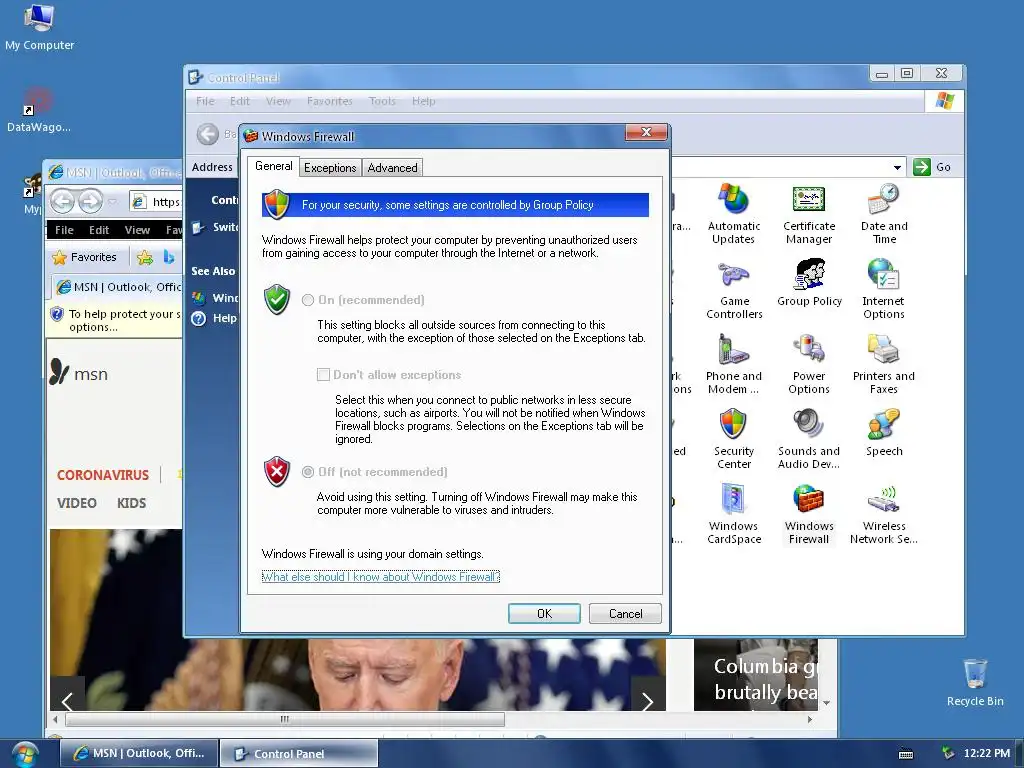The height and width of the screenshot is (768, 1024).
Task: Open Group Policy icon
Action: point(809,283)
